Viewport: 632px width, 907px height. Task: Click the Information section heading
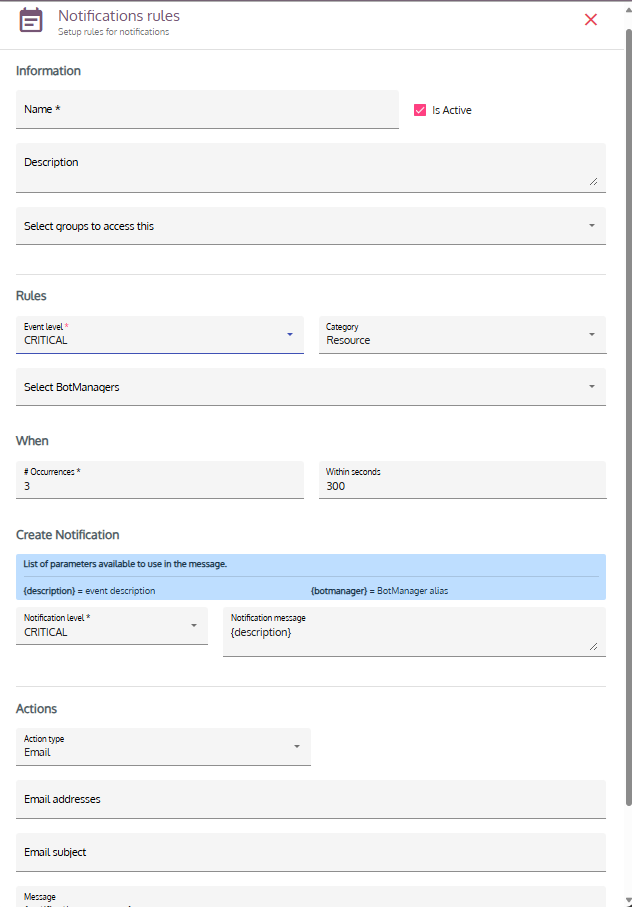(49, 71)
